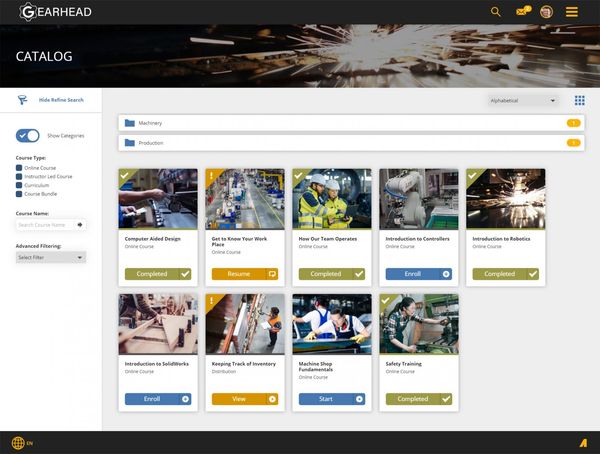Click Start on Machine Shop Fundamentals

332,399
